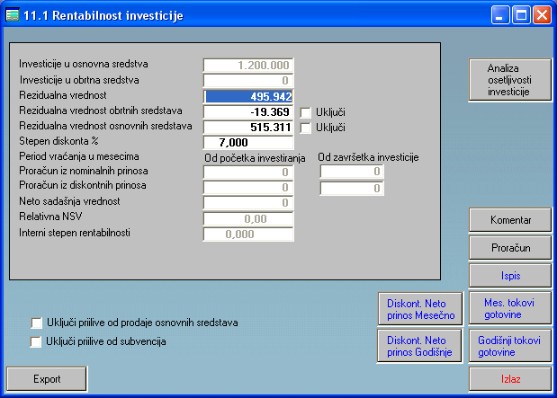
Task: Click Diskont. Neto prinos Mesečno
Action: pos(420,309)
